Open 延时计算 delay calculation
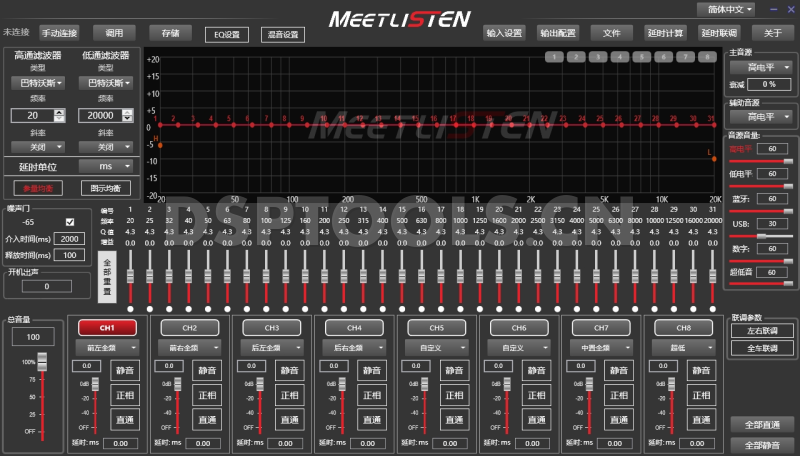800x456 pixels. pos(665,33)
